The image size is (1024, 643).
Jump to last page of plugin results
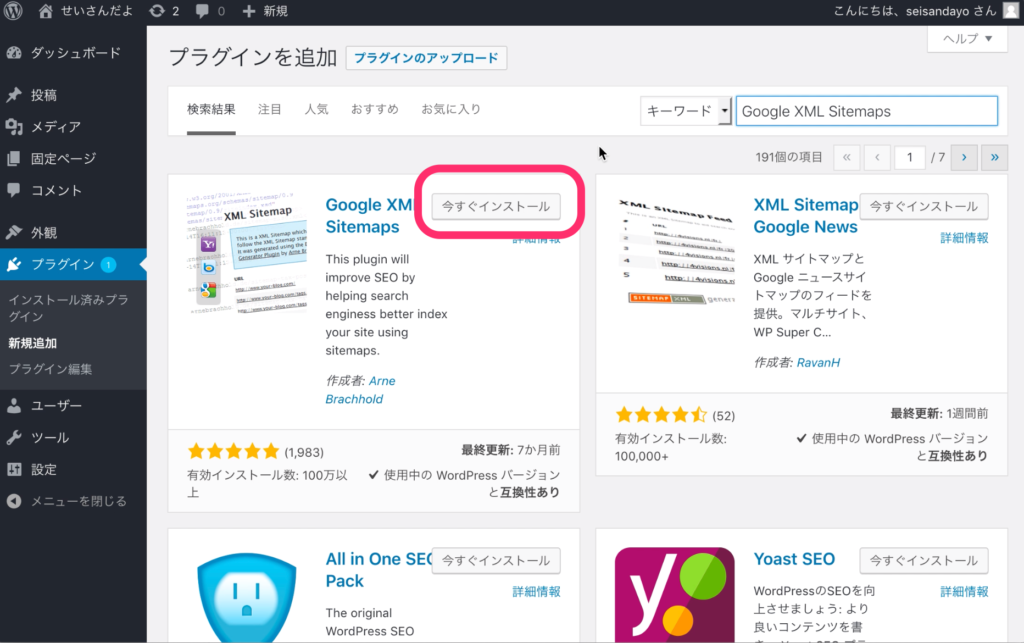point(995,158)
